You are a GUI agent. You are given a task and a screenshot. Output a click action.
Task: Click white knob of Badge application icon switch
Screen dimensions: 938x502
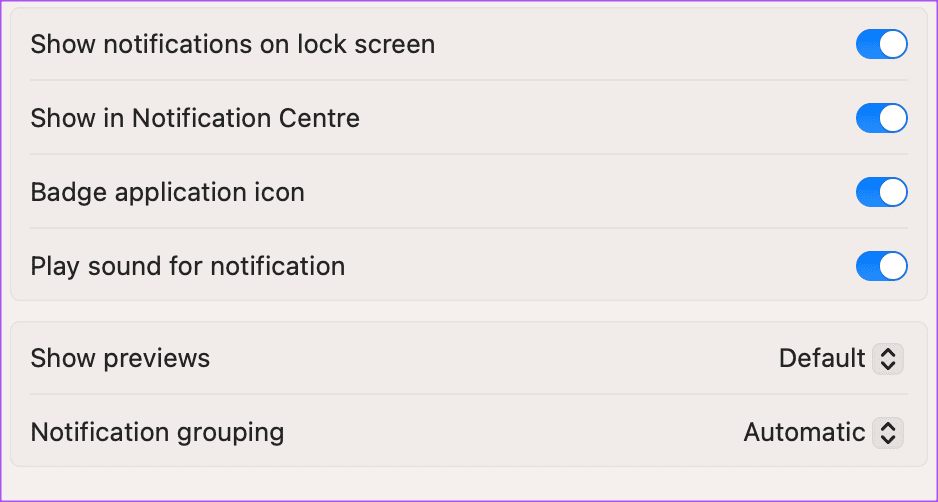[x=893, y=192]
